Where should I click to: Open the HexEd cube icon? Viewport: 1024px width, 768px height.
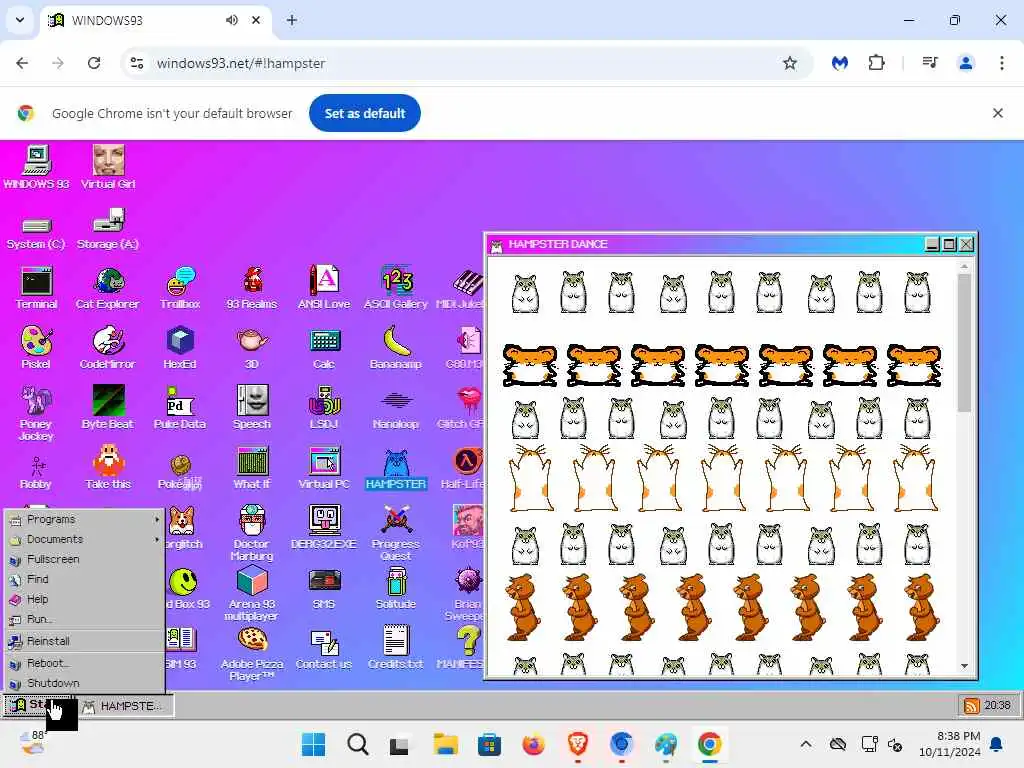click(x=180, y=347)
